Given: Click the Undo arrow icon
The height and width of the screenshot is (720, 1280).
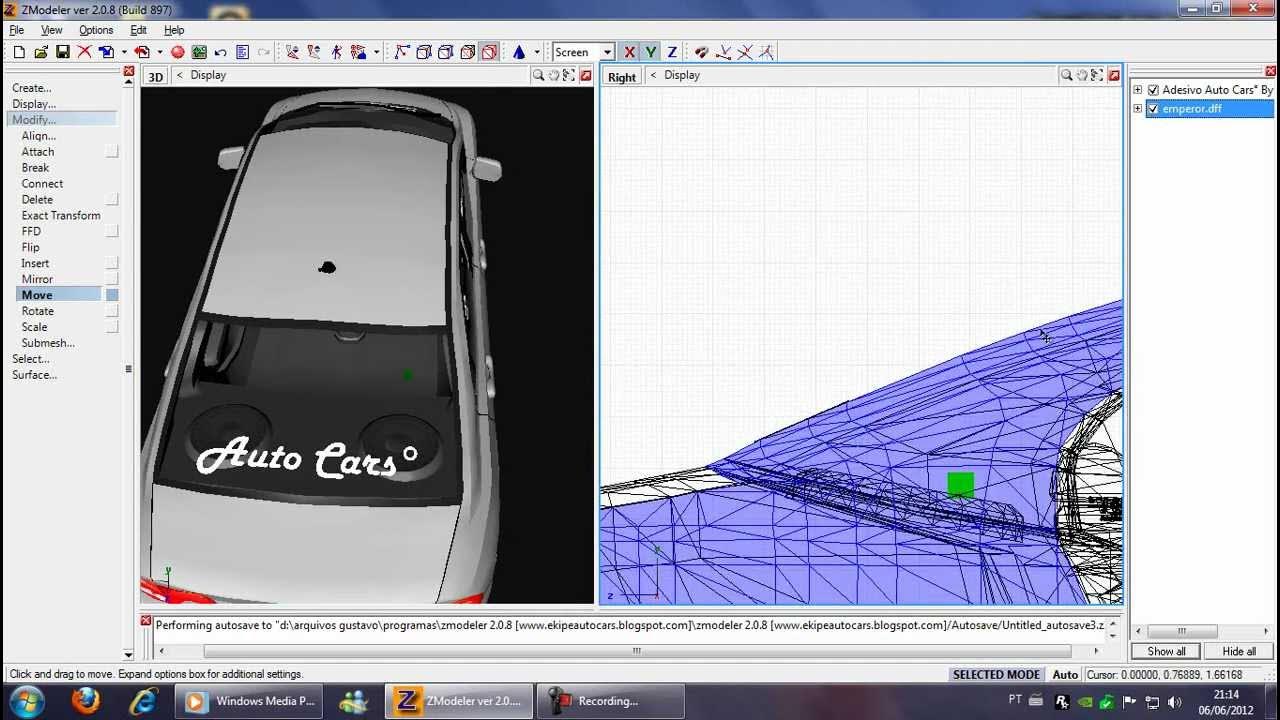Looking at the screenshot, I should tap(220, 52).
